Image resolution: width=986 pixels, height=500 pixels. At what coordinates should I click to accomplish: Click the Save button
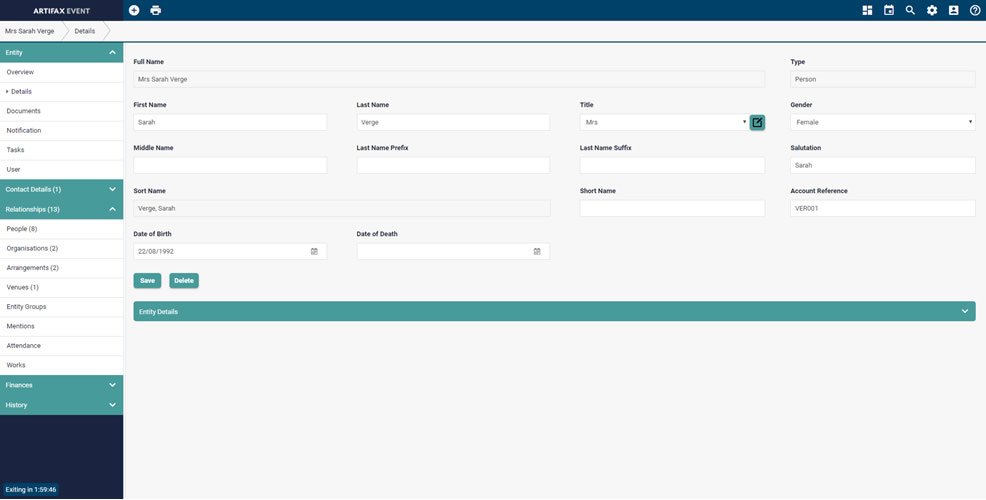(147, 281)
